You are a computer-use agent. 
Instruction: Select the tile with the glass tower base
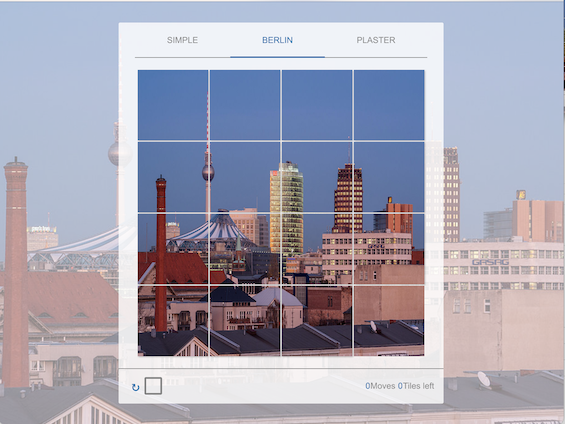point(317,249)
